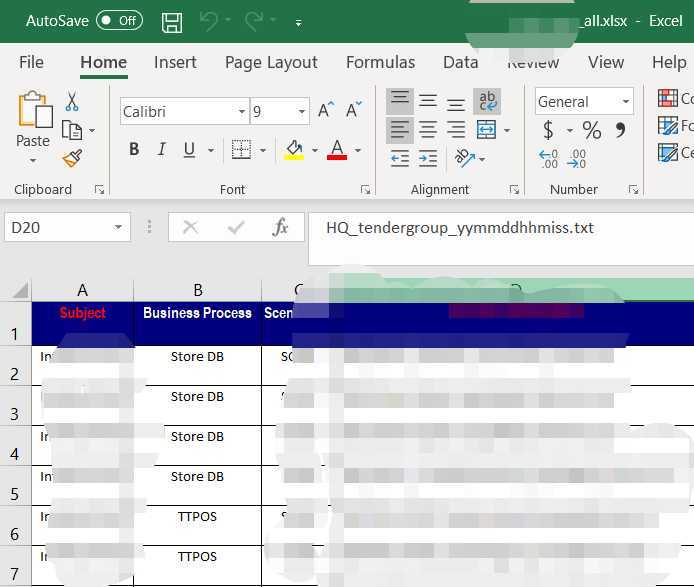Increase indent
The width and height of the screenshot is (694, 587).
(428, 158)
